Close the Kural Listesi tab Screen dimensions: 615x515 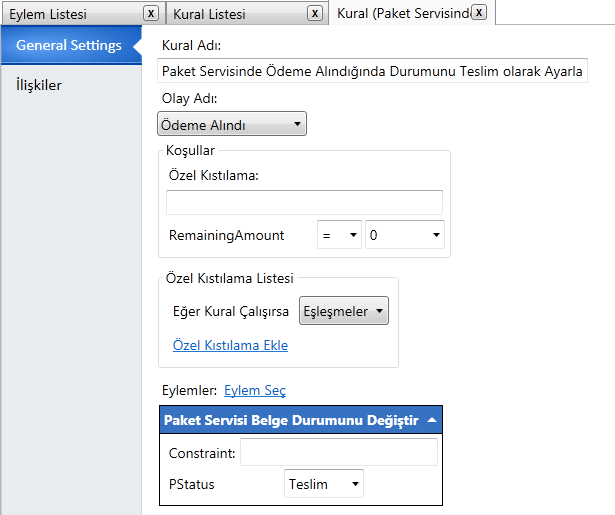(315, 14)
